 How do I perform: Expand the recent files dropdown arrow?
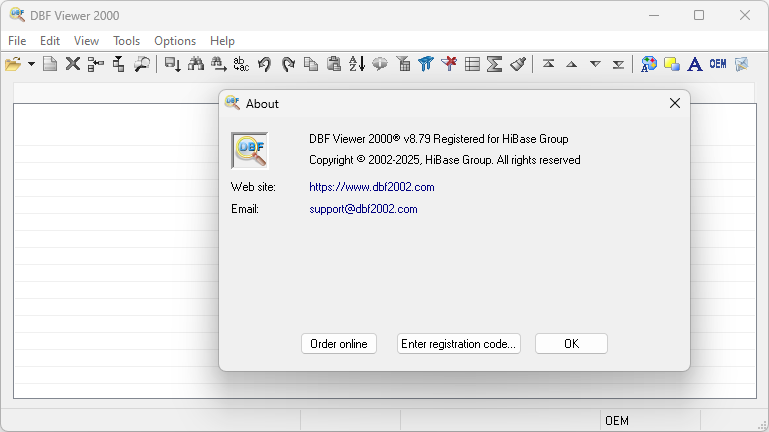(x=31, y=64)
